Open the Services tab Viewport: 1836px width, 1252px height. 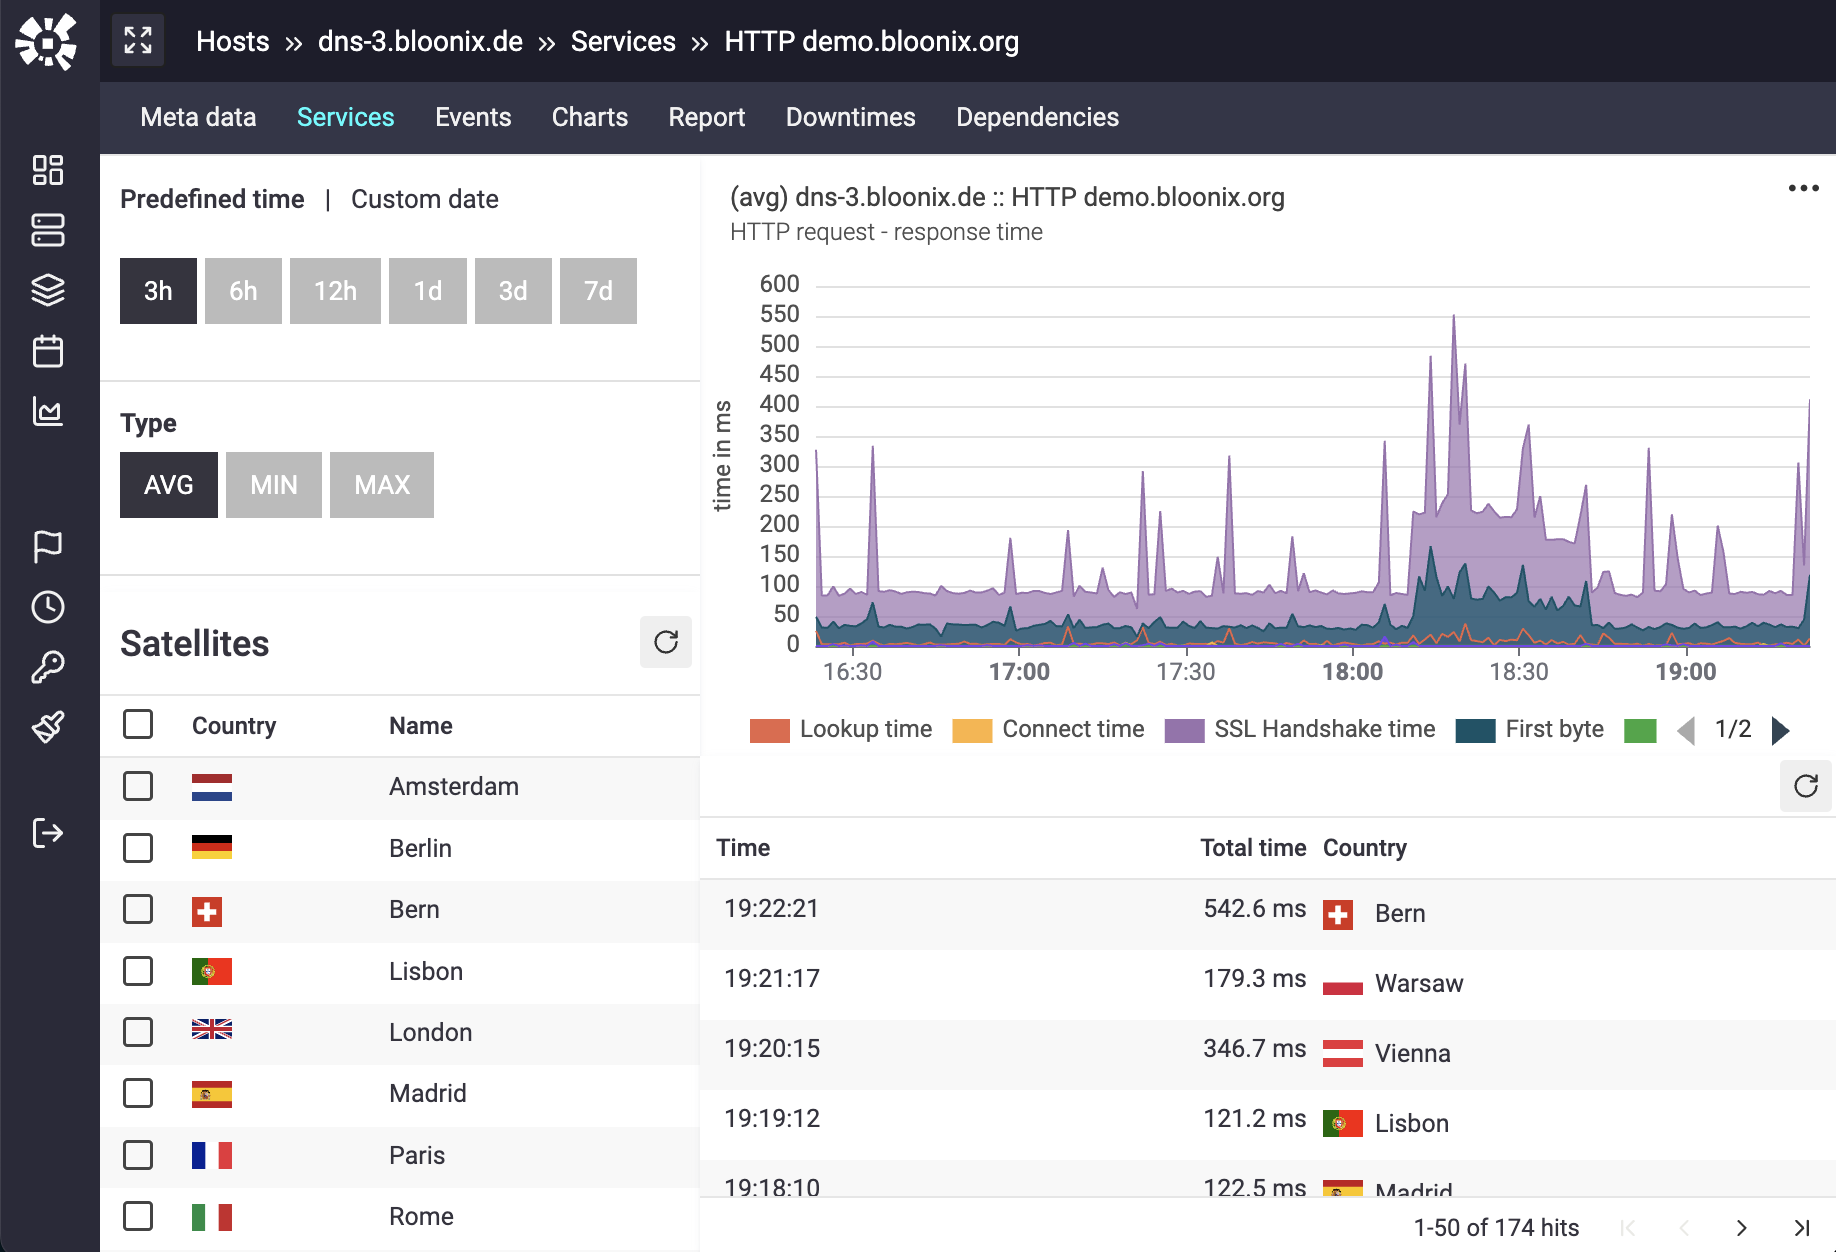[x=346, y=117]
